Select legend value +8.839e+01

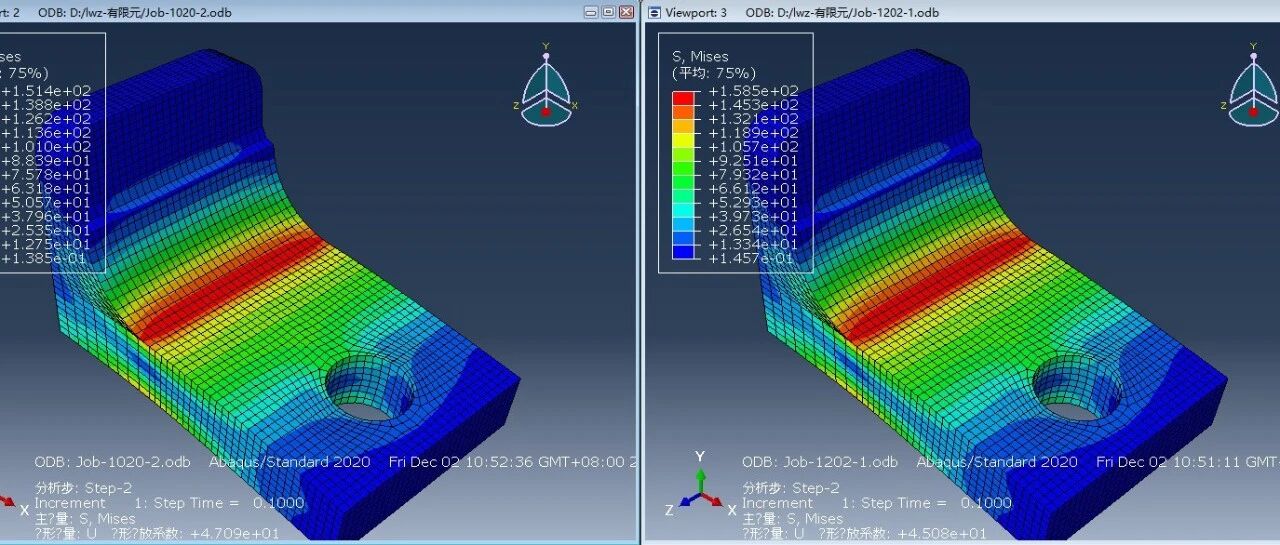(46, 161)
